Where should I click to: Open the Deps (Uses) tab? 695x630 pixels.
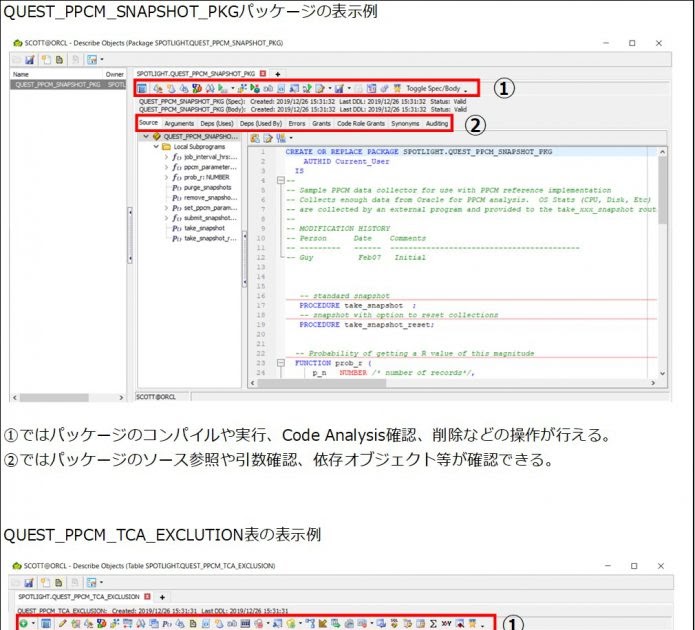(x=217, y=123)
